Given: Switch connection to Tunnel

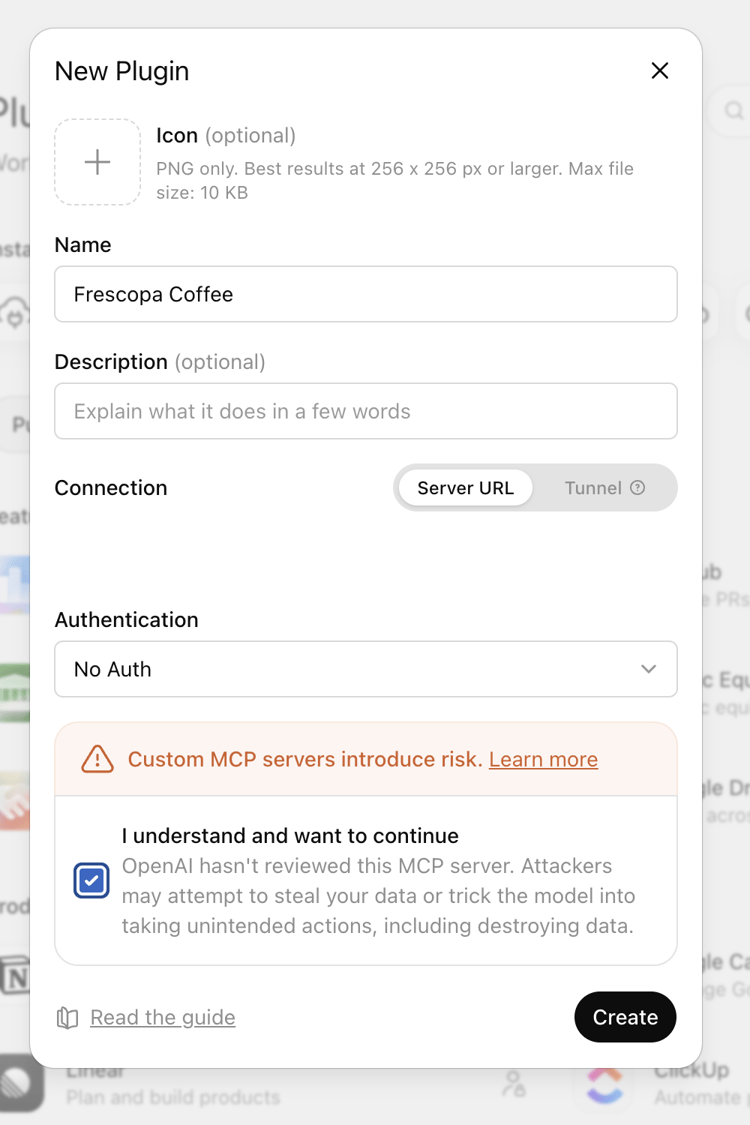Looking at the screenshot, I should coord(593,488).
